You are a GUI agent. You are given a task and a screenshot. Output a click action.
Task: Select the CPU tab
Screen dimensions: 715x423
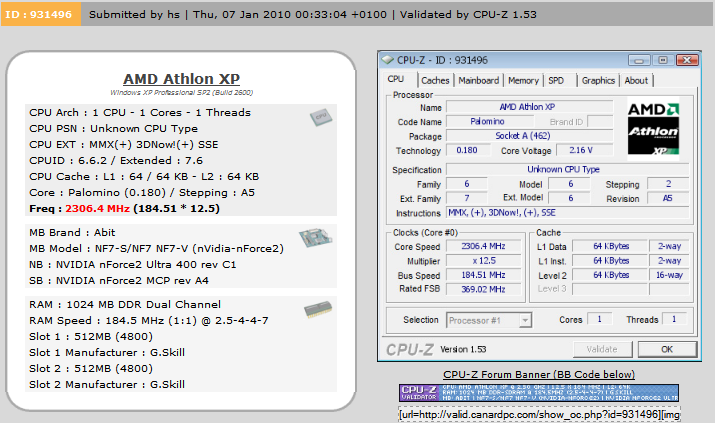396,79
